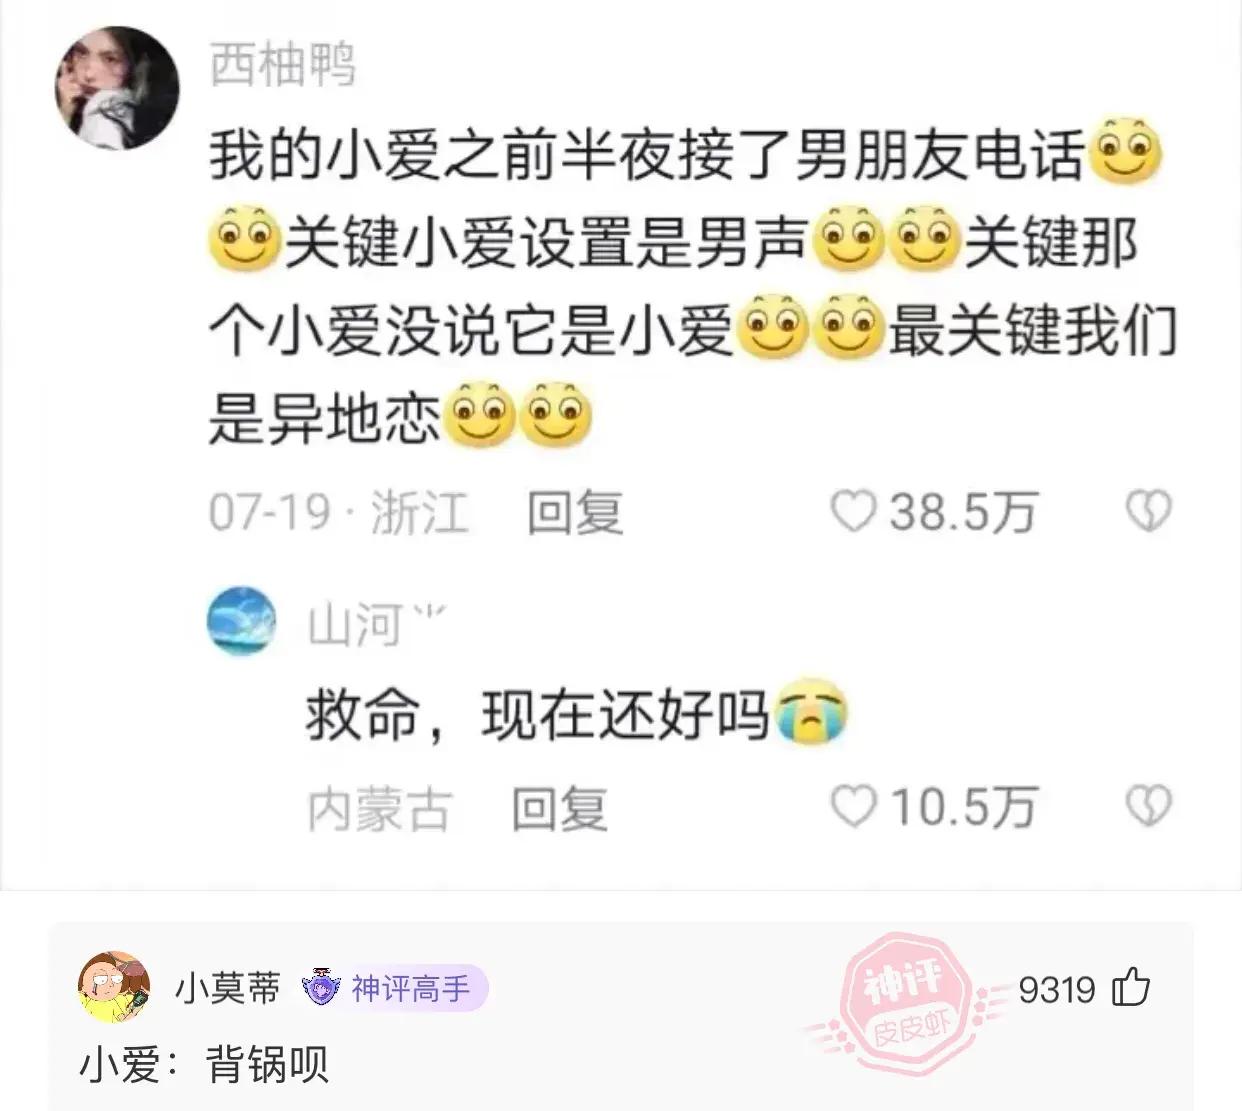Like 西柚鸭's comment with the heart icon
Image resolution: width=1242 pixels, height=1111 pixels.
click(853, 512)
